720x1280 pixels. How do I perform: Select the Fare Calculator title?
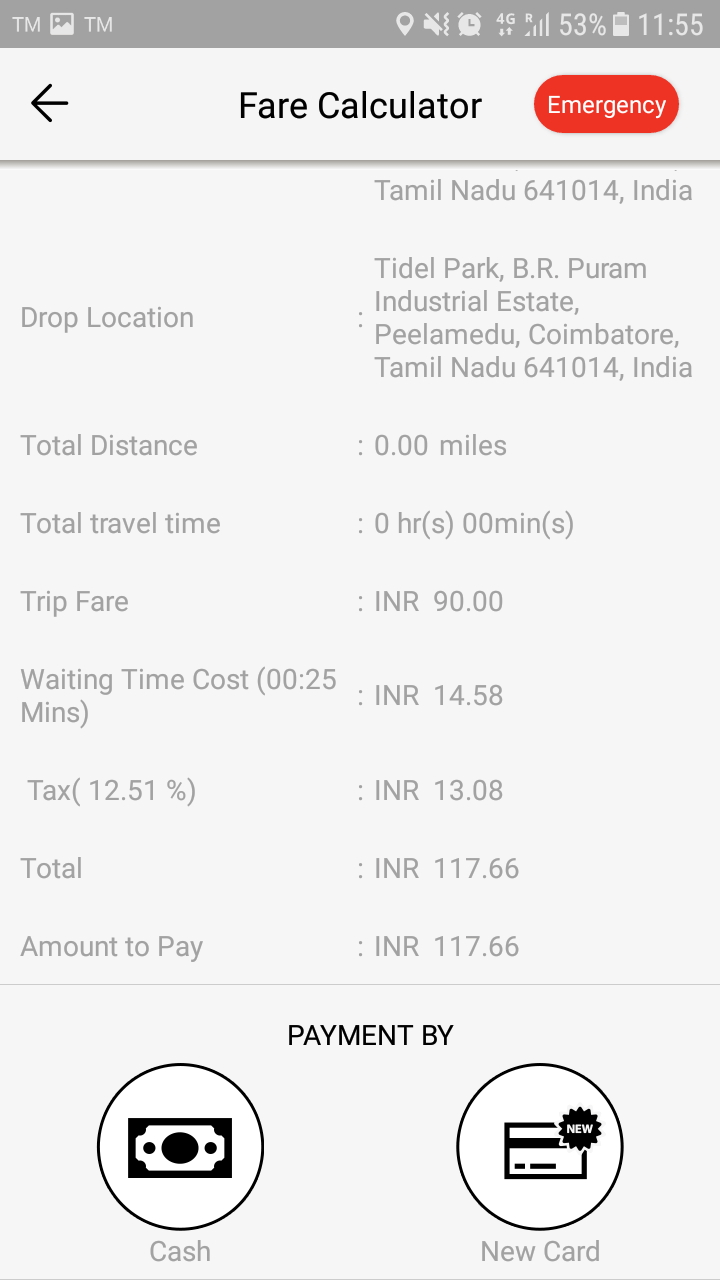pyautogui.click(x=360, y=105)
